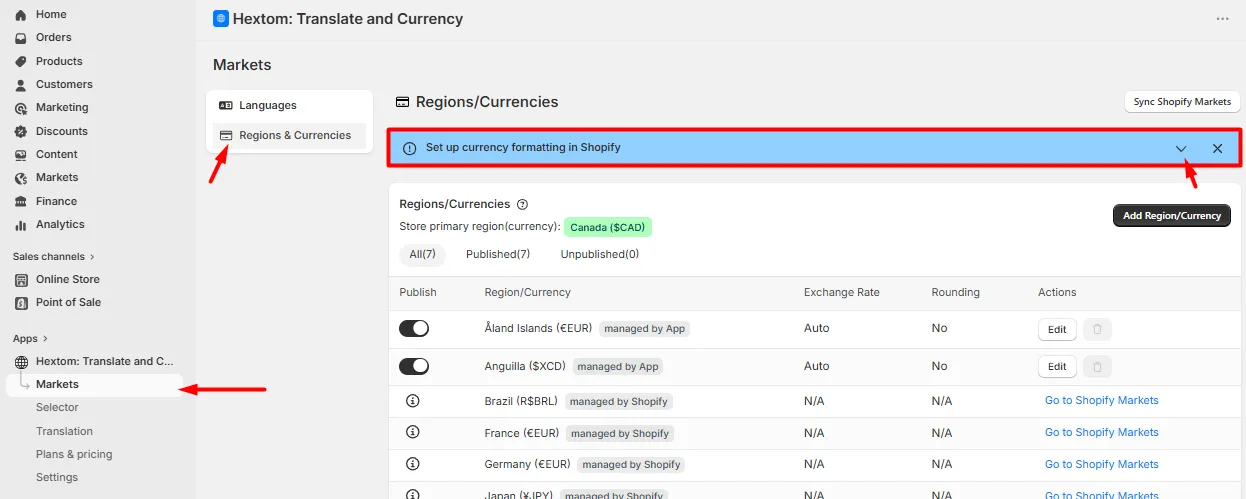Open Selector under Hextom app

(57, 408)
